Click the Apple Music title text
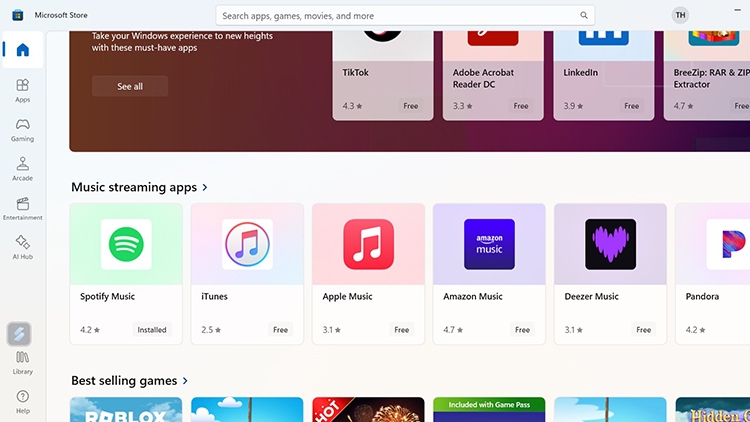Image resolution: width=750 pixels, height=422 pixels. 347,297
